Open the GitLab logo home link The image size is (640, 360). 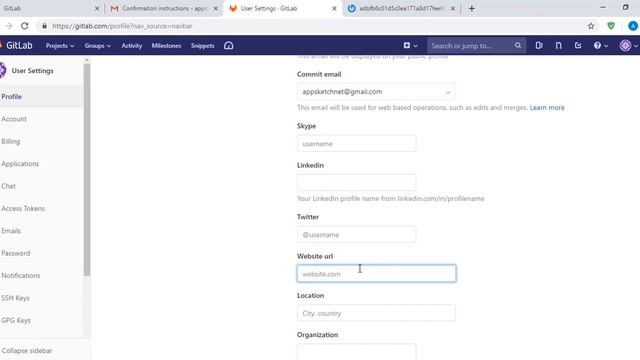click(x=16, y=45)
